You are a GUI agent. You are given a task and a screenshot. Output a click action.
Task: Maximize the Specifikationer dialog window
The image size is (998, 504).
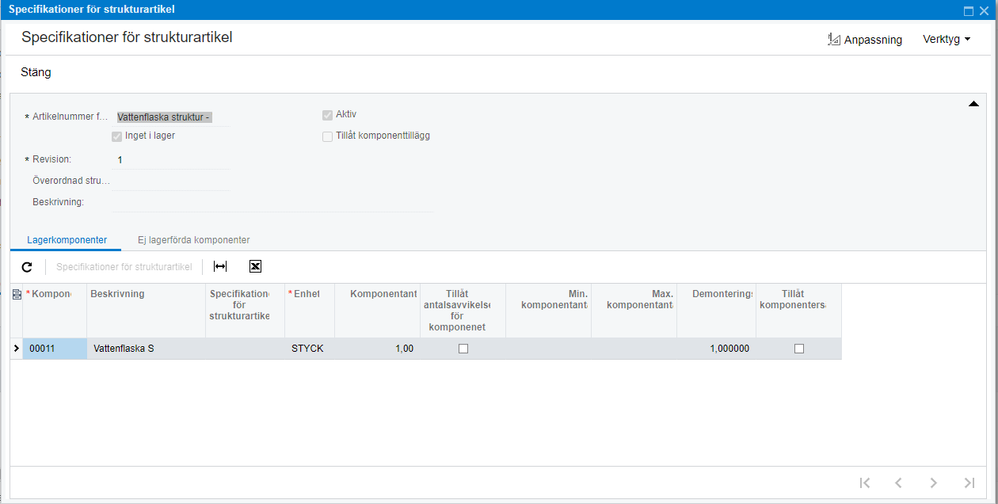click(969, 10)
